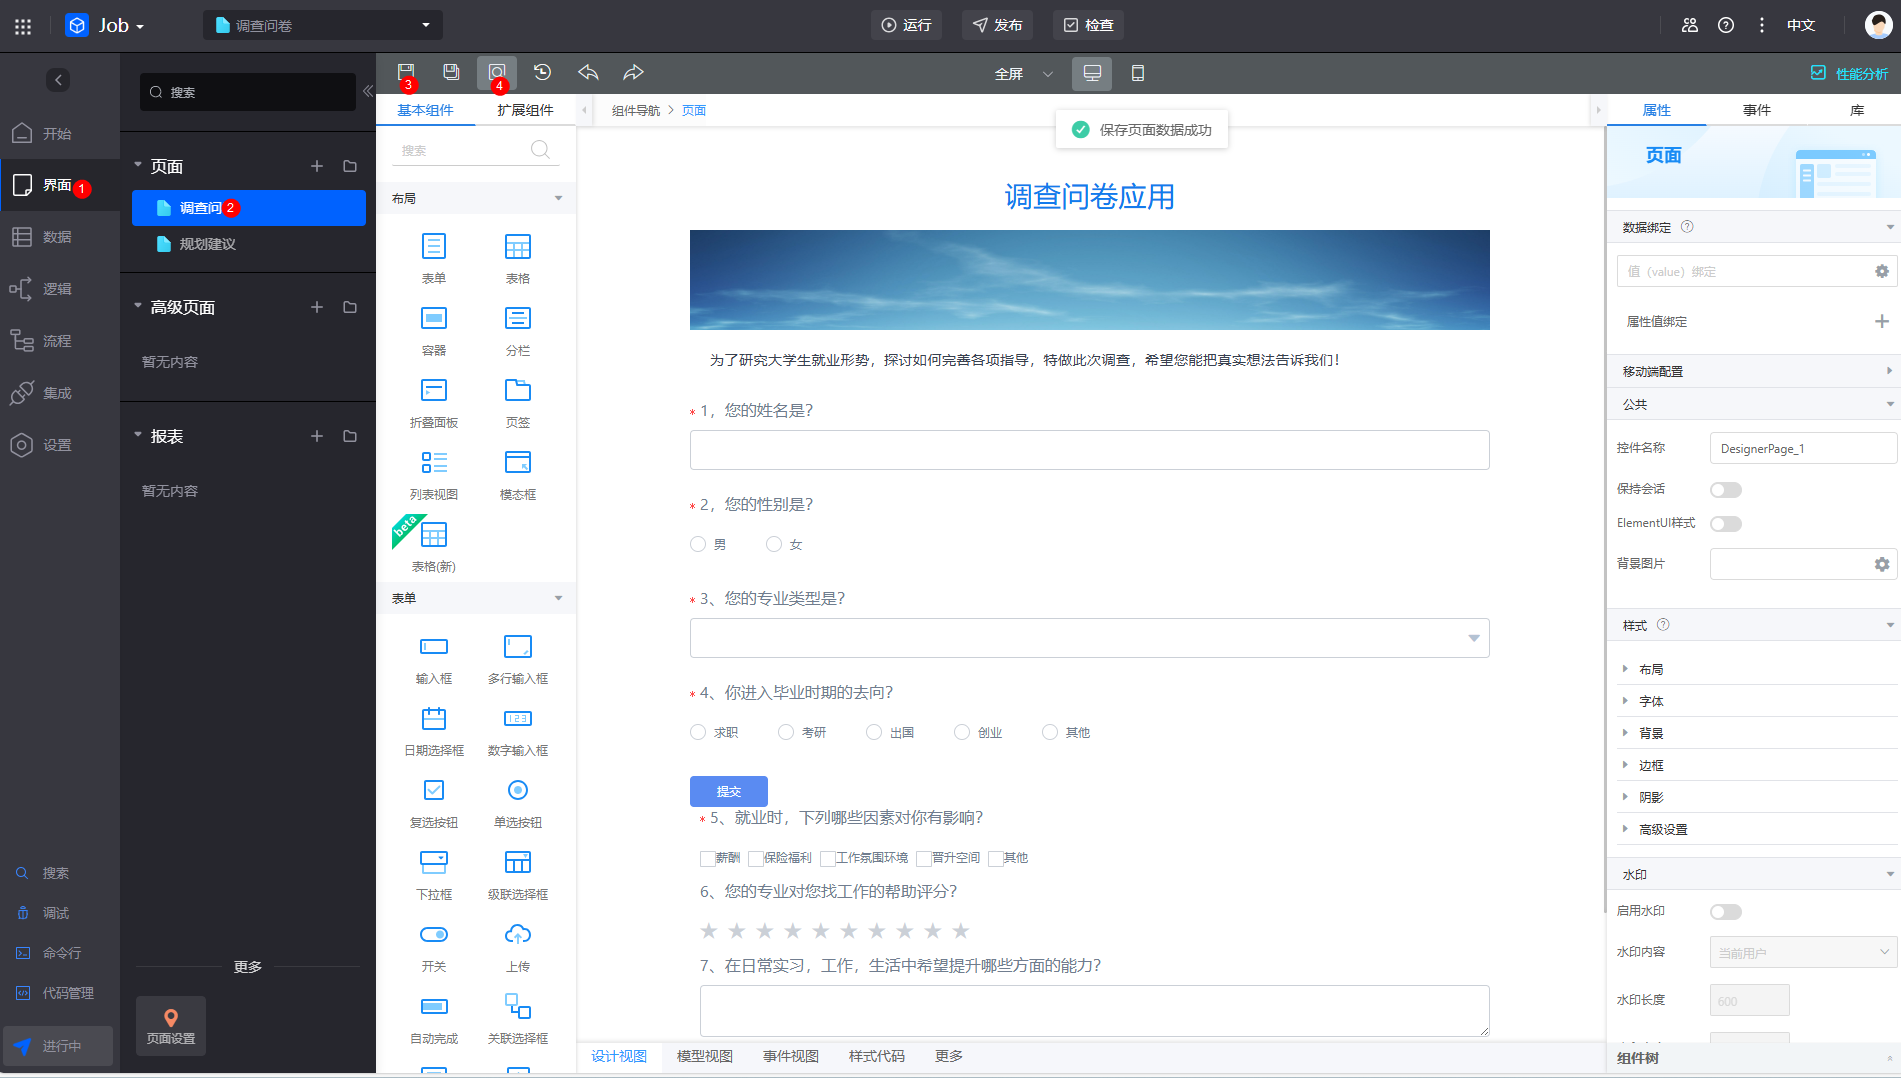This screenshot has height=1078, width=1901.
Task: Open the help icon in top bar
Action: (1726, 25)
